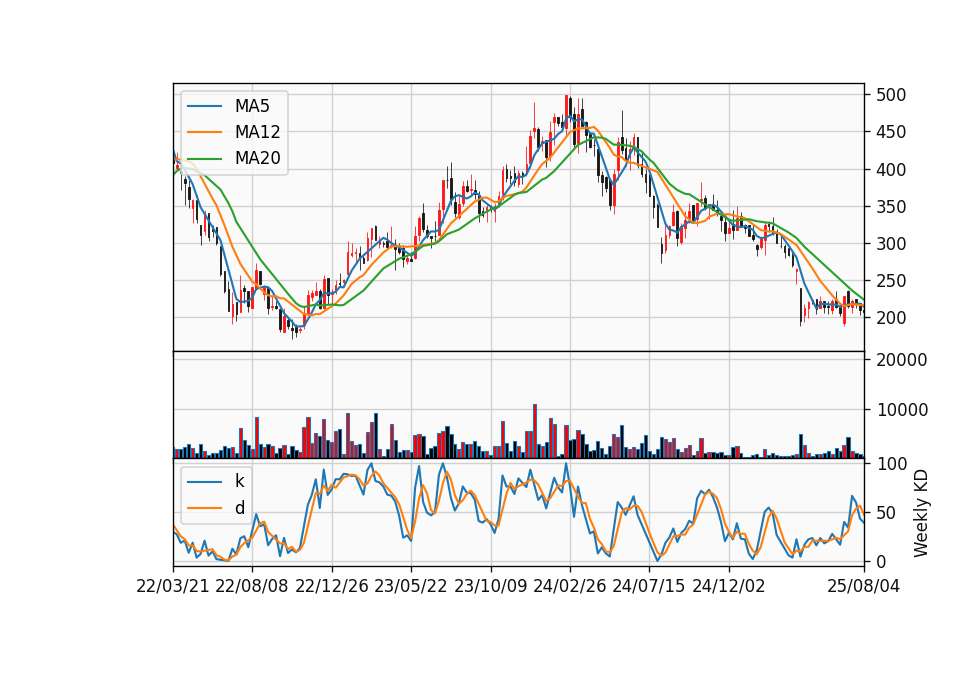Screen dimensions: 960x690
Task: Click the Weekly KD axis label
Action: click(x=921, y=513)
